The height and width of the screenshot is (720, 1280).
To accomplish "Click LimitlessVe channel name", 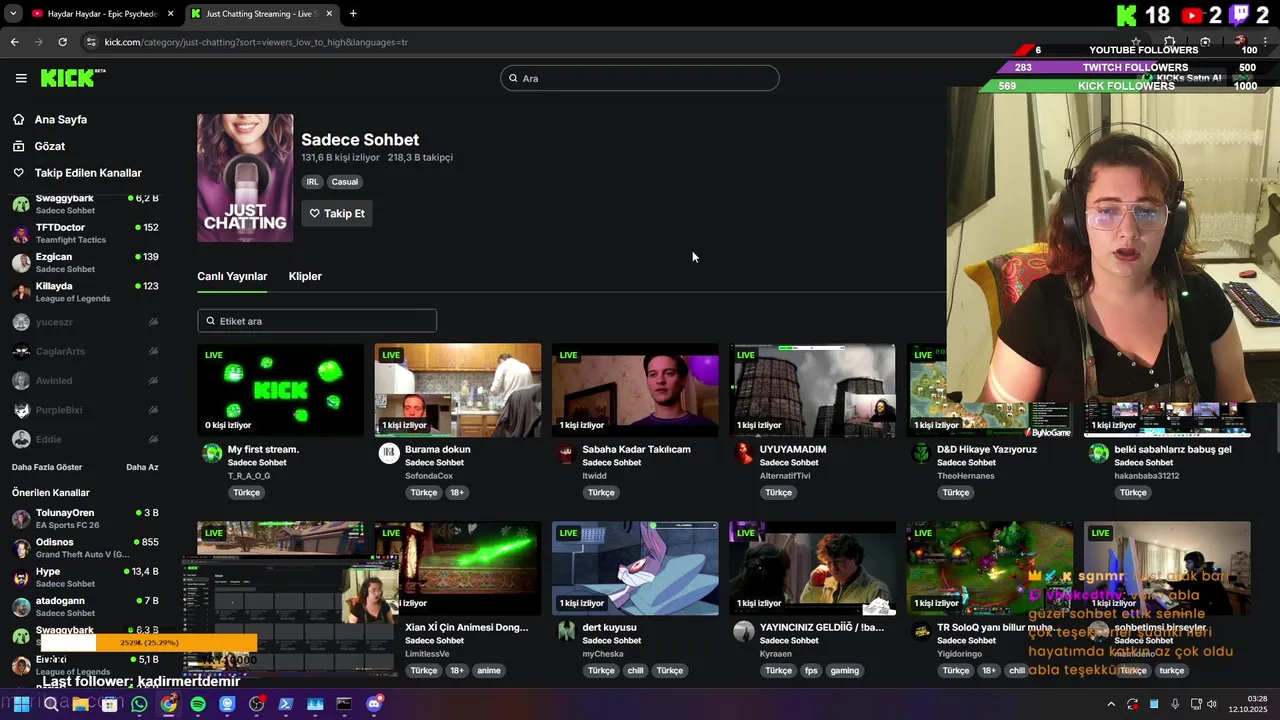I will (x=427, y=654).
